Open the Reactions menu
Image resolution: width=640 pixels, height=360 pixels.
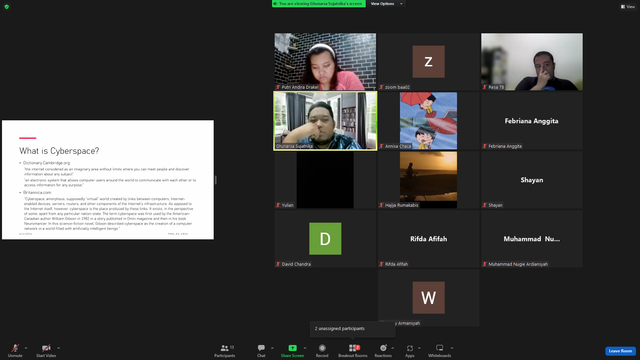pos(383,350)
